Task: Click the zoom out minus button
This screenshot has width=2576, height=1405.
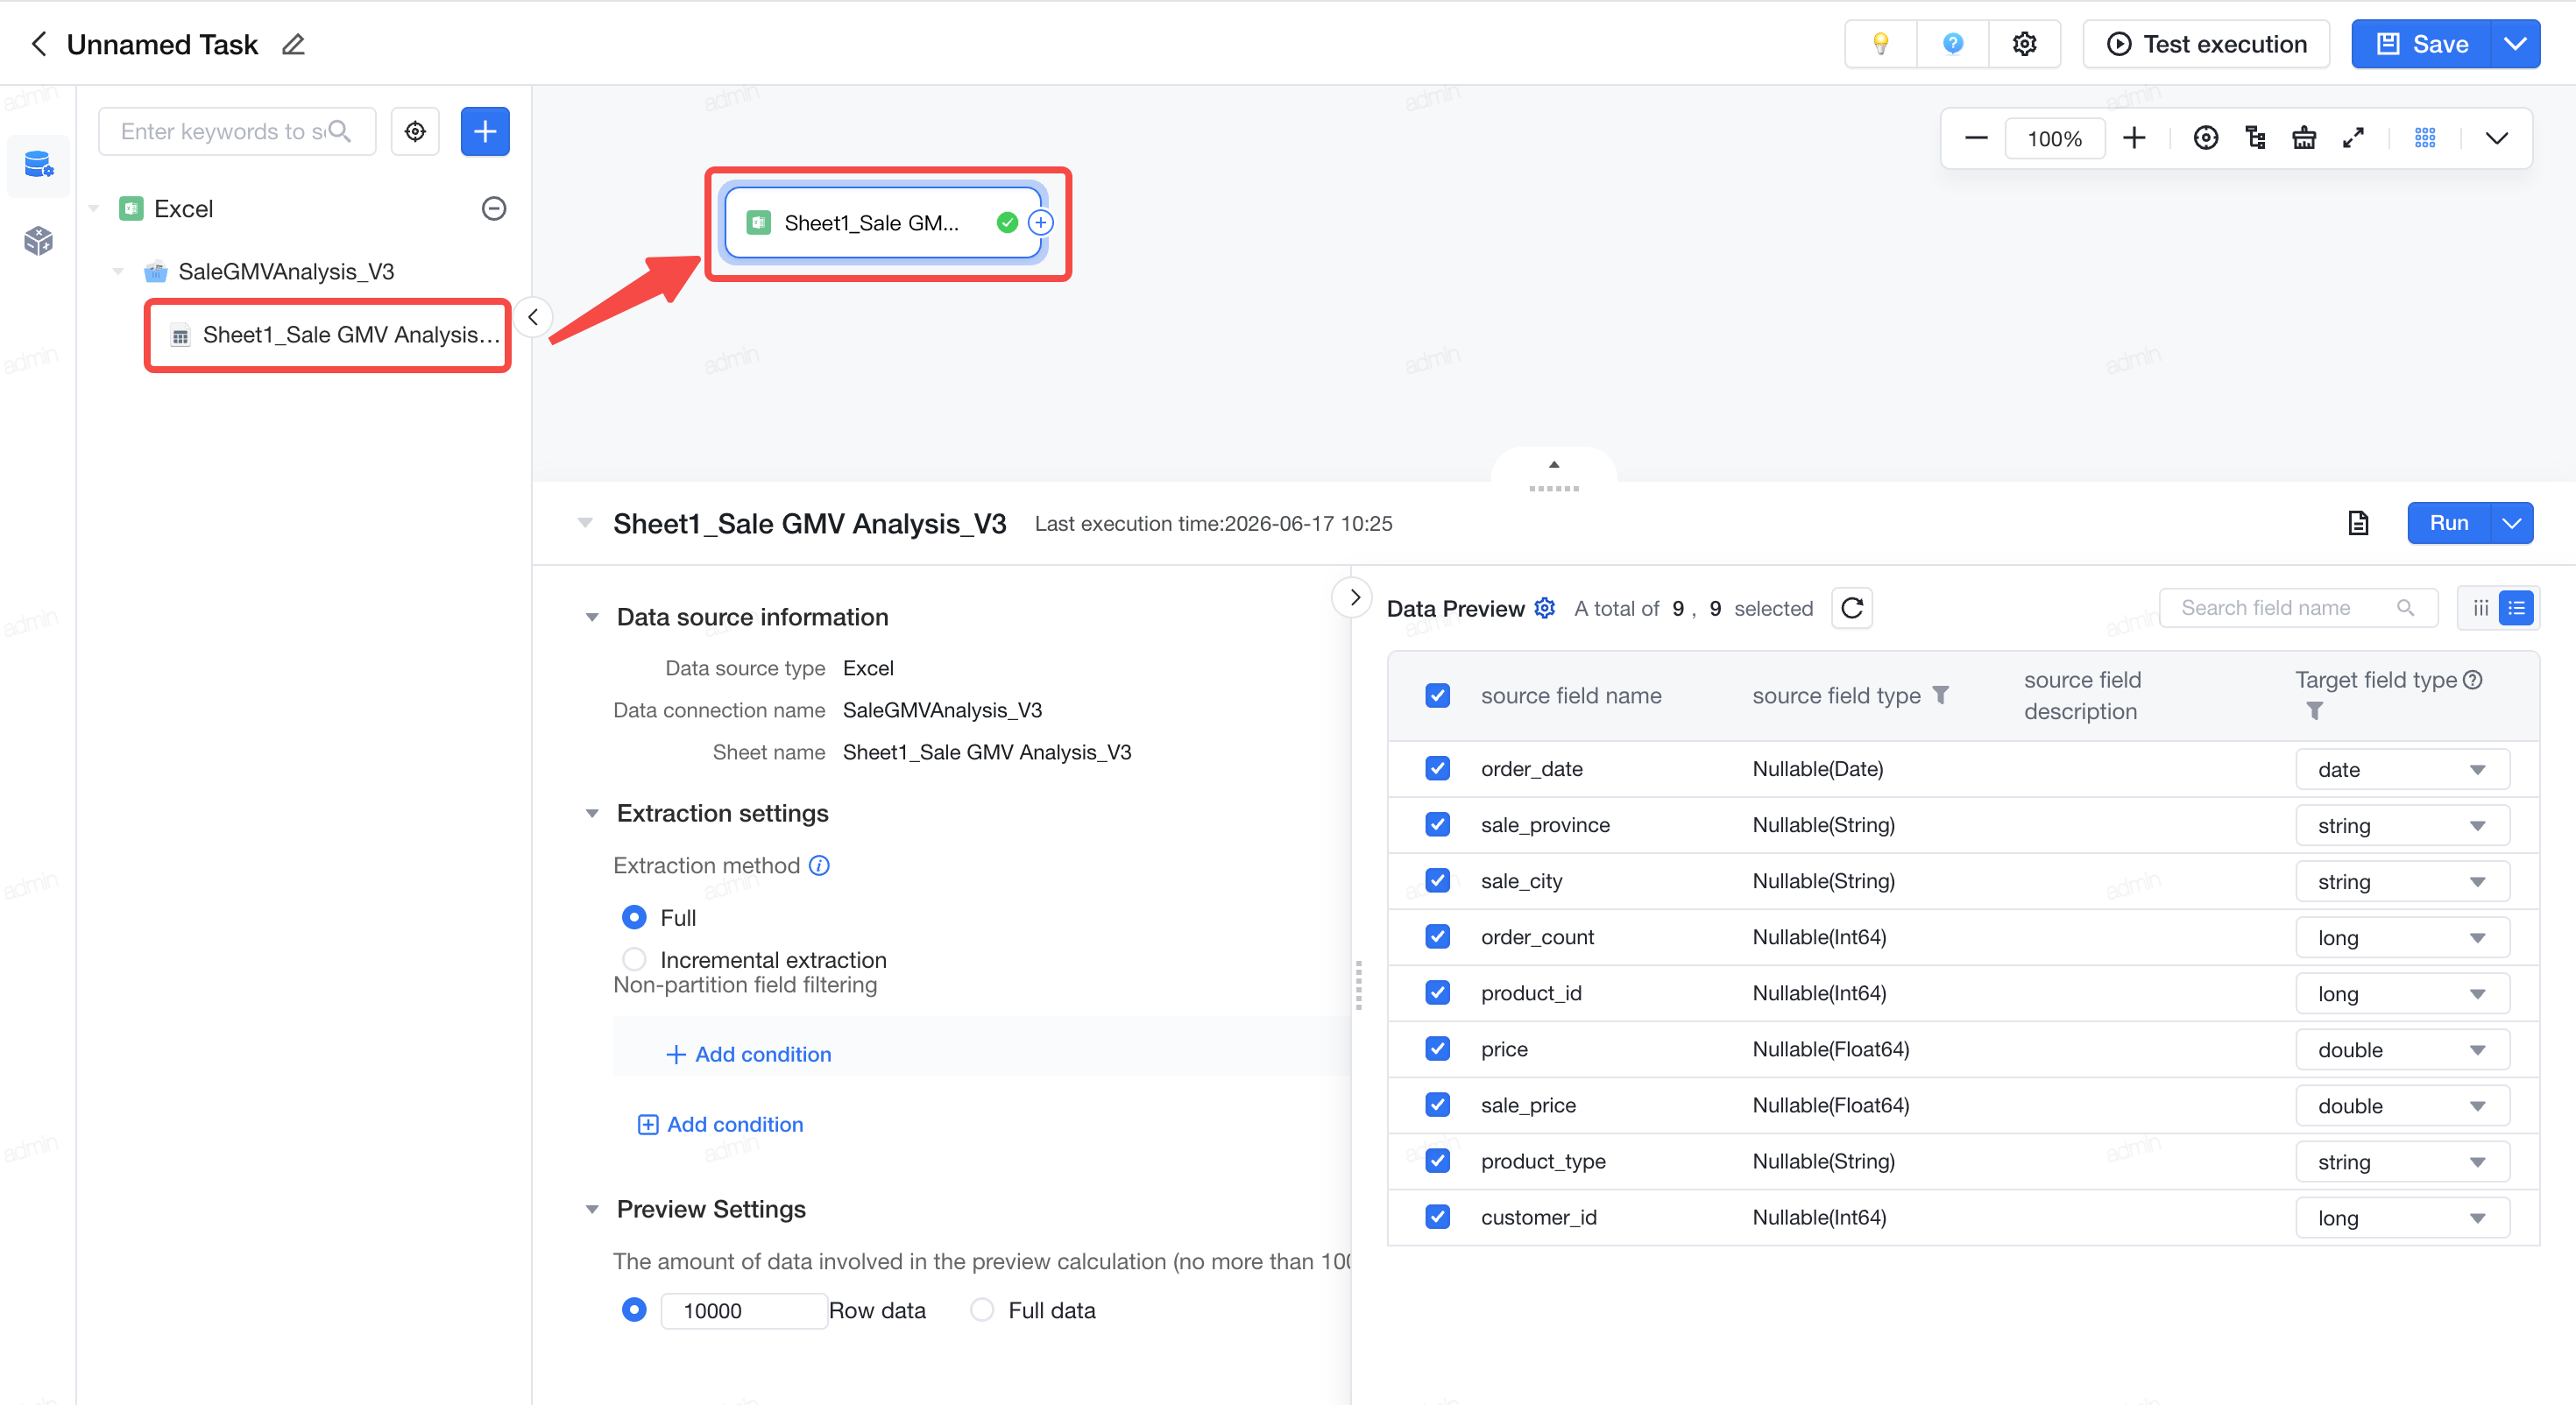Action: coord(1976,138)
